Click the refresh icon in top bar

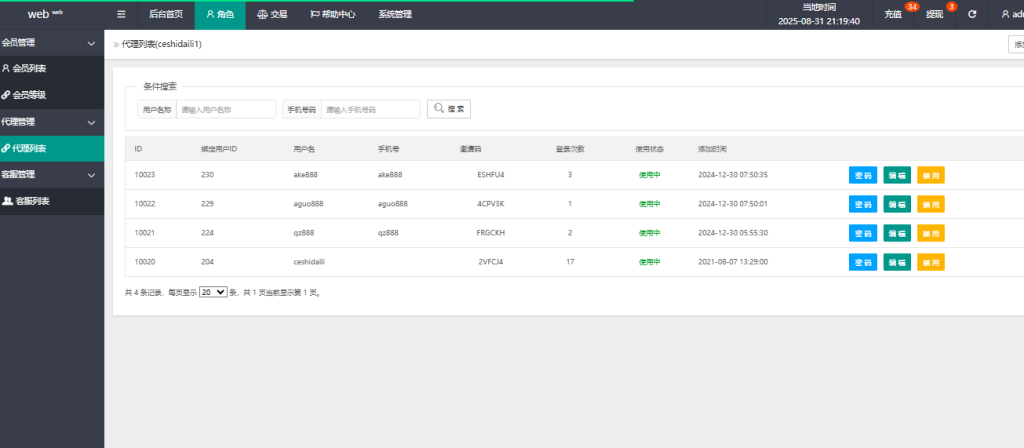coord(971,15)
